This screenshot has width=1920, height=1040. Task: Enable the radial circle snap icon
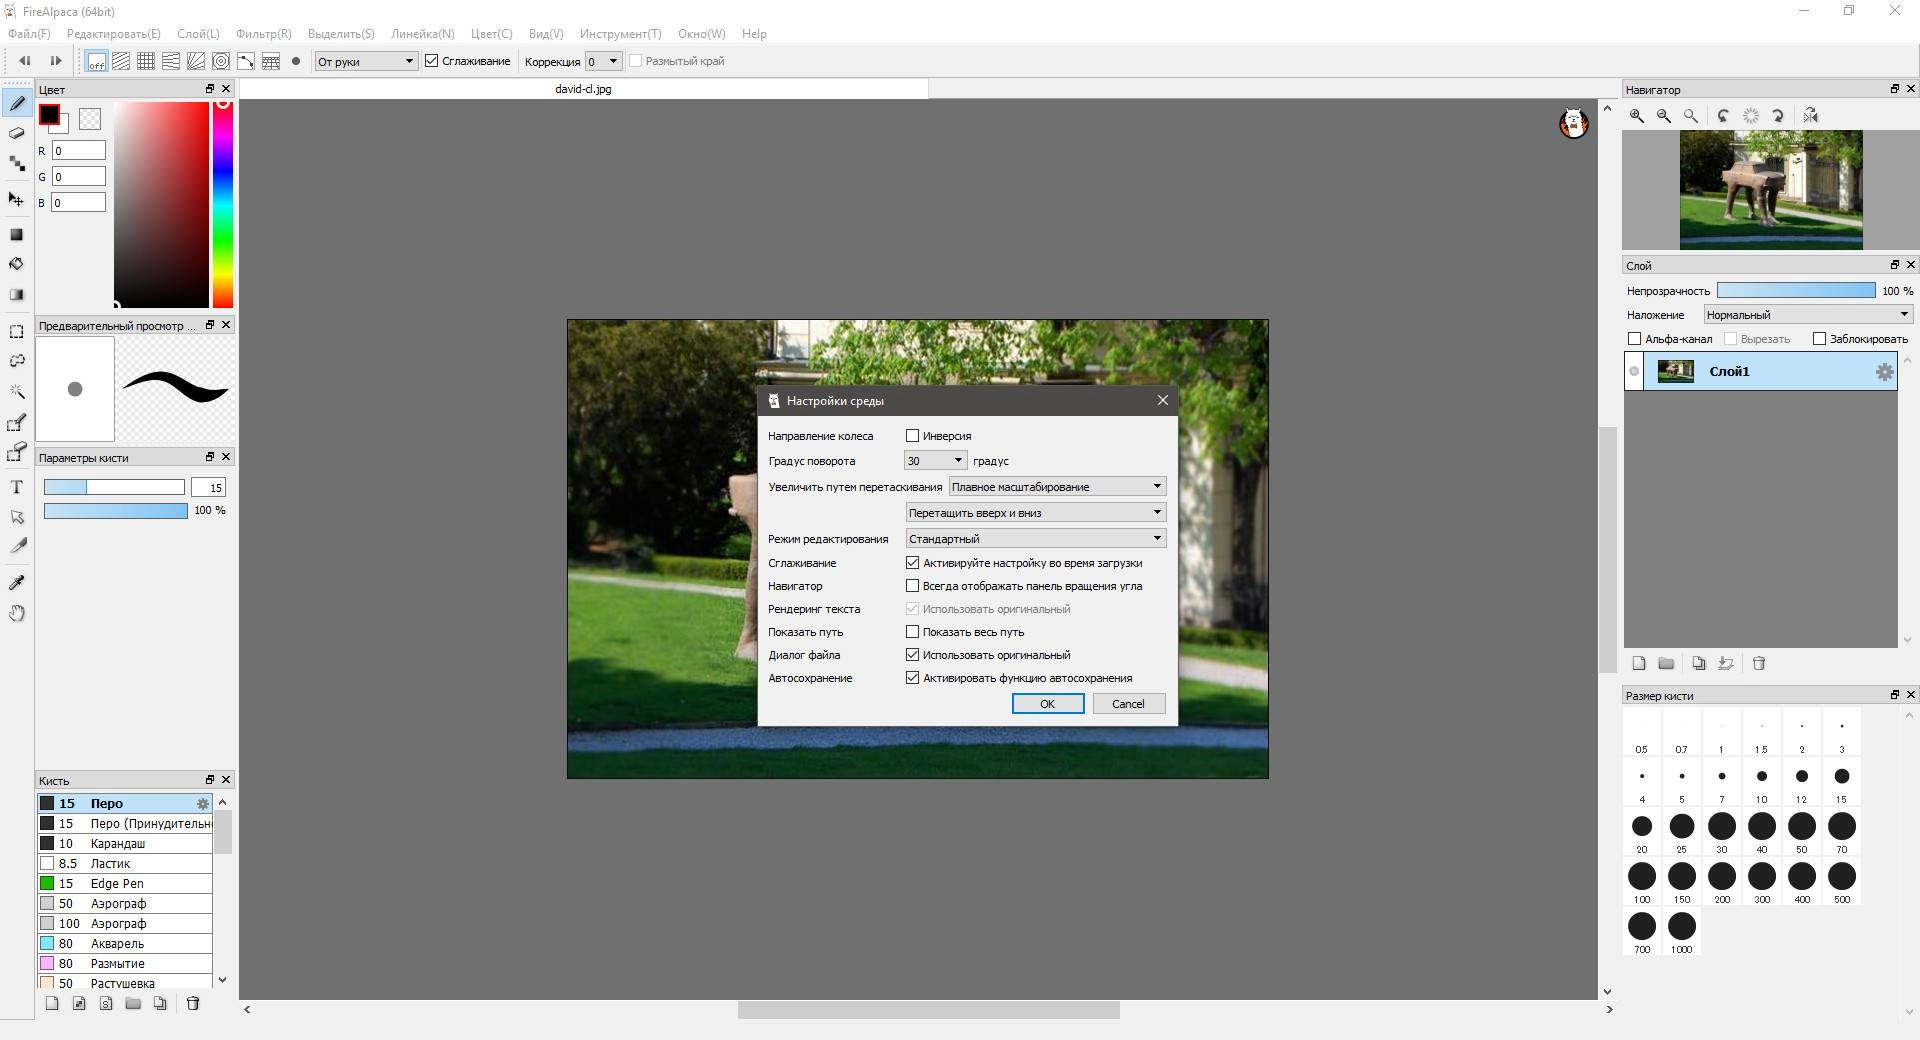(221, 61)
